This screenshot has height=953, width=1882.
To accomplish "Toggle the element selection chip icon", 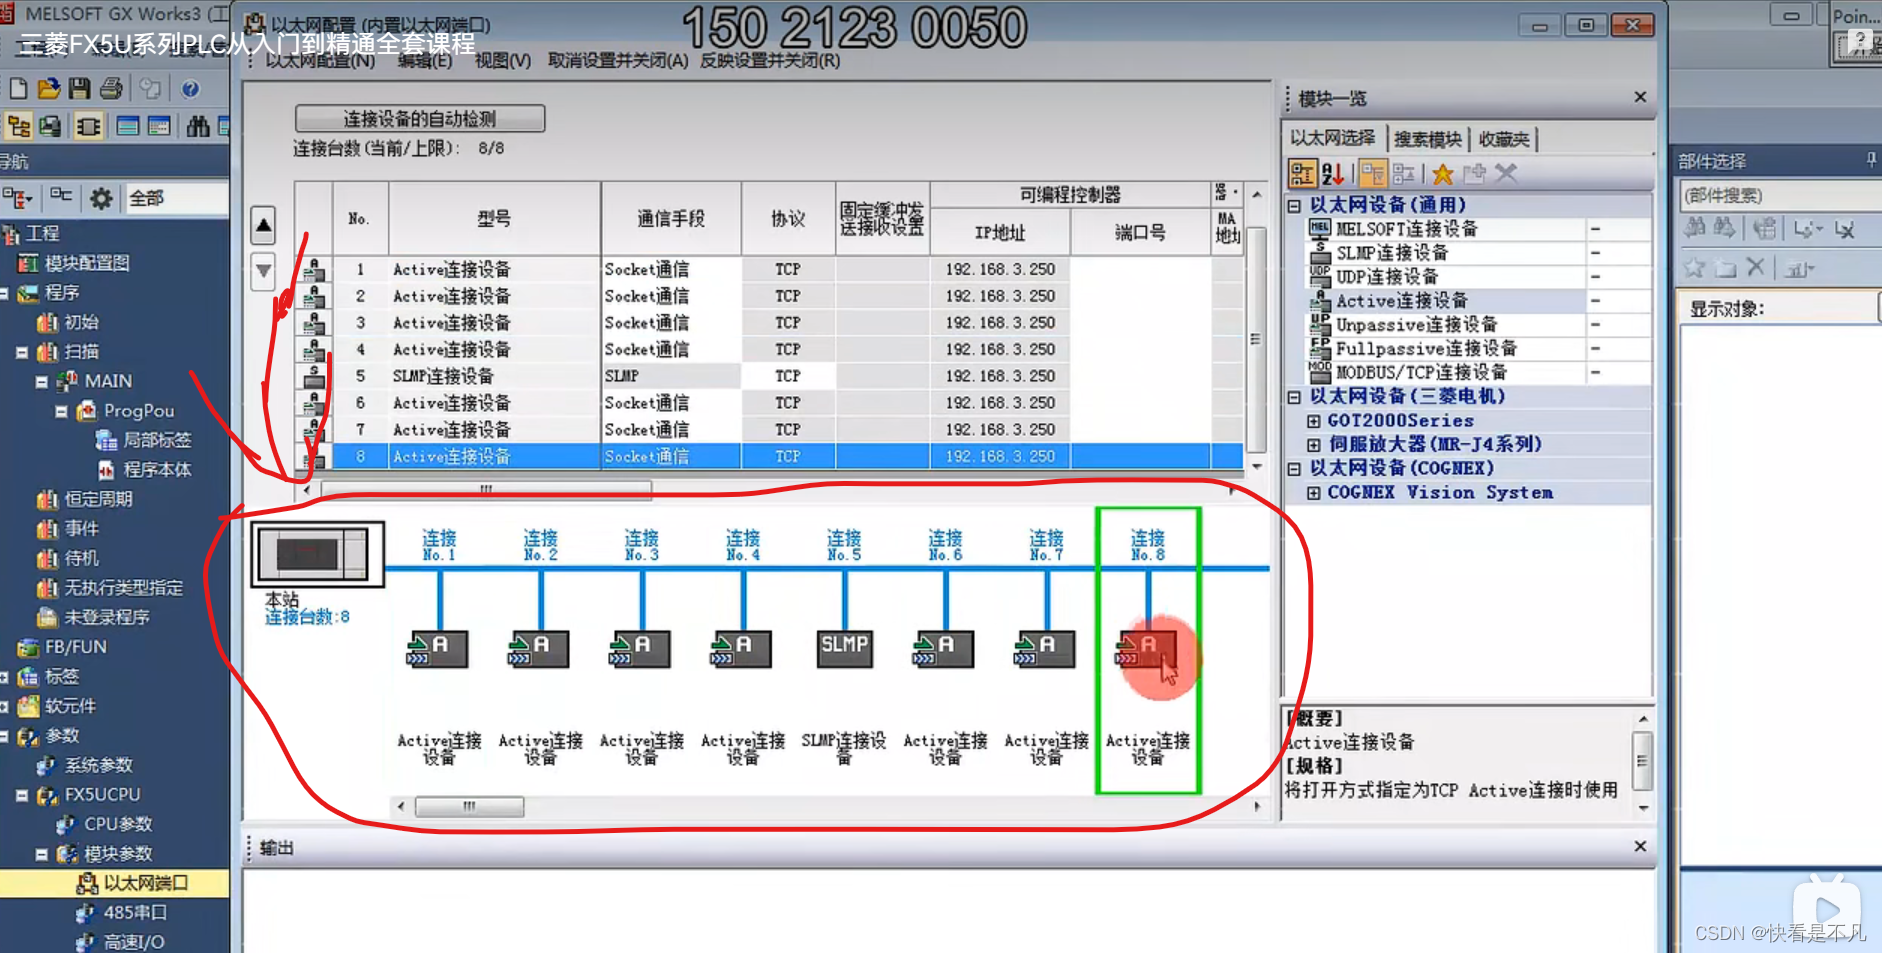I will tap(88, 126).
